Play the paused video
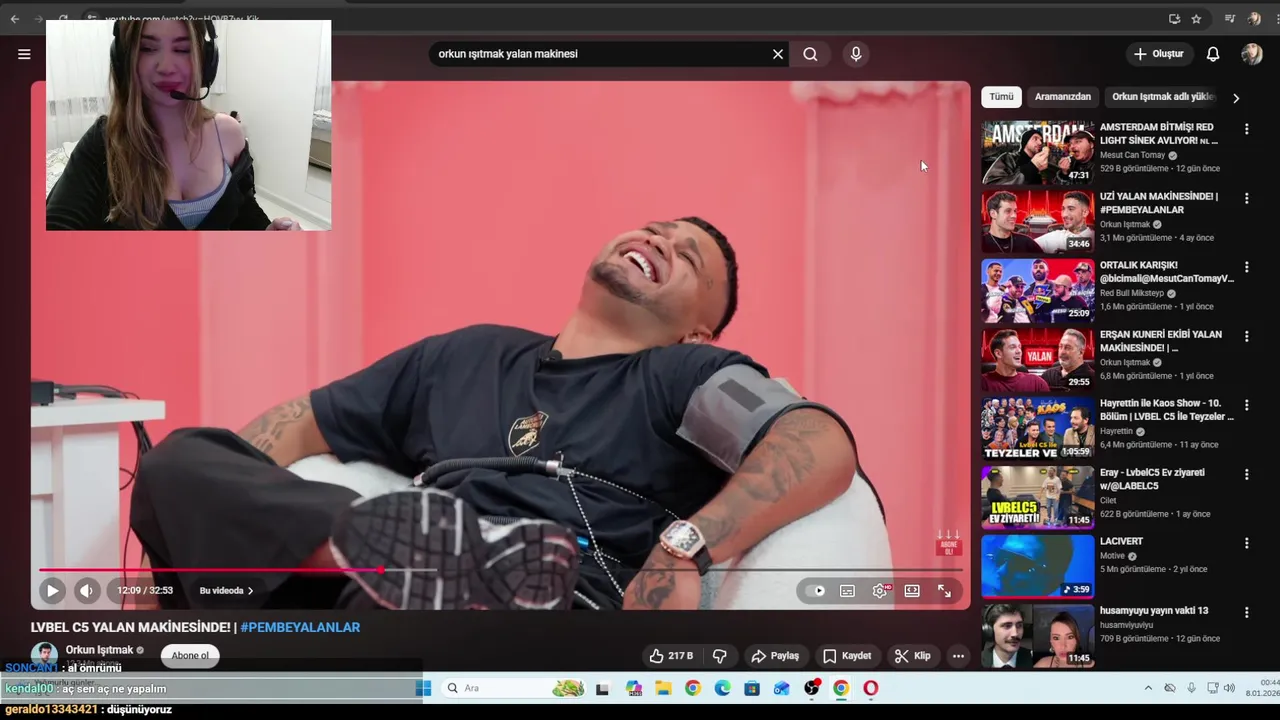1280x720 pixels. [52, 591]
